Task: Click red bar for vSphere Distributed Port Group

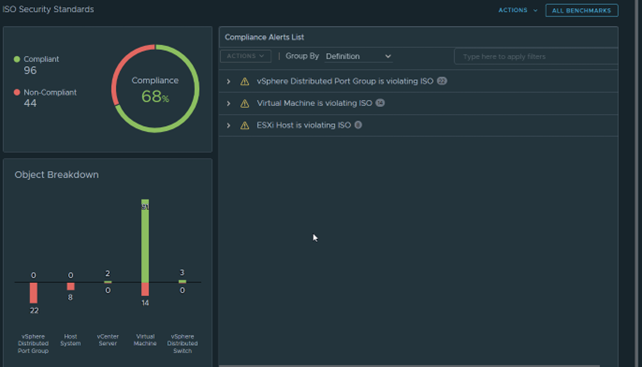Action: click(x=34, y=293)
